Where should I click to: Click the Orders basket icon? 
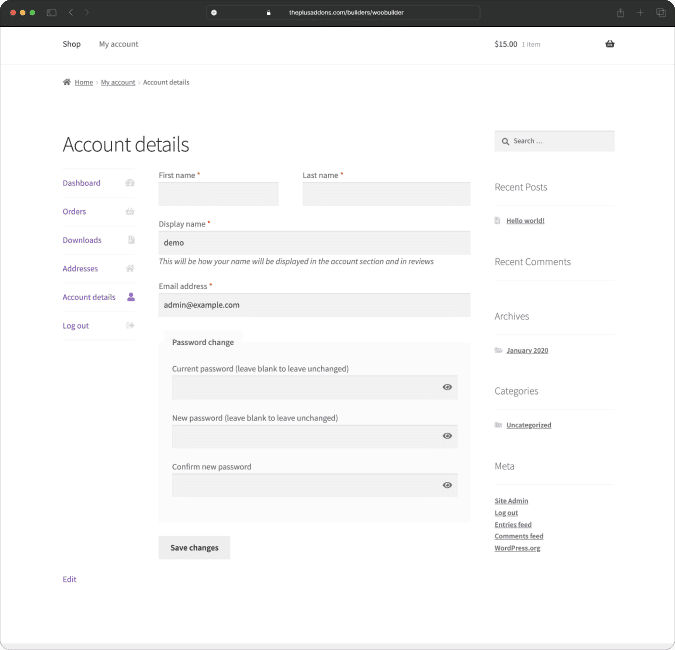[130, 212]
